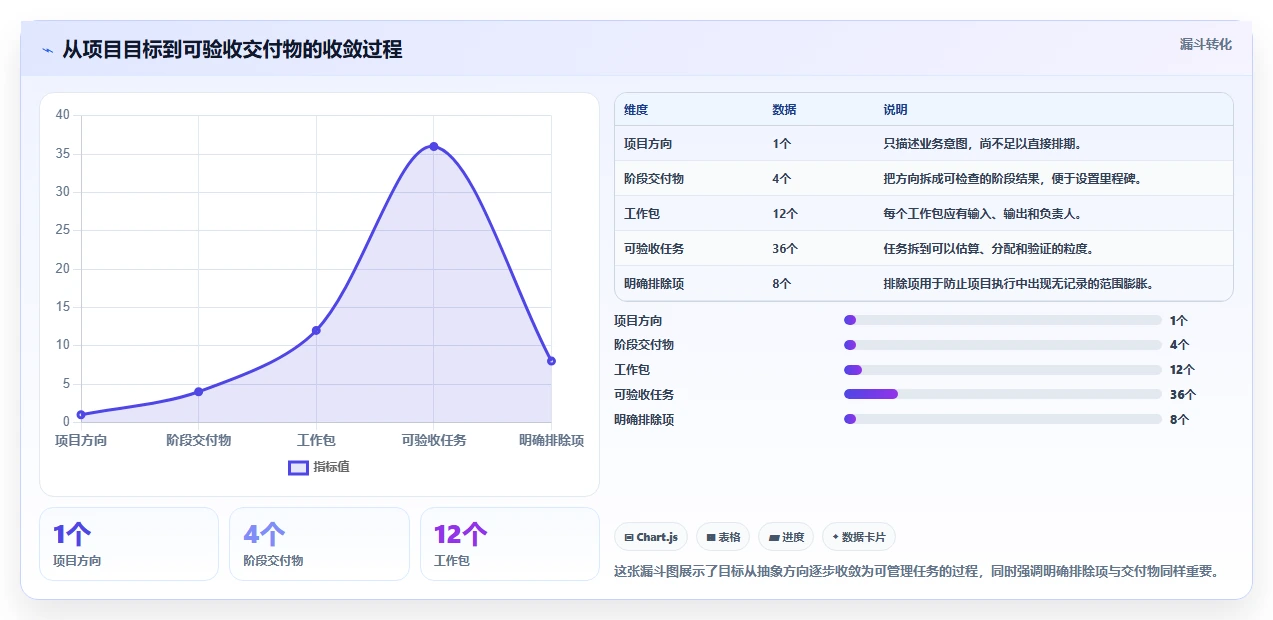Click the 漏斗转化 label in the header
The image size is (1273, 620).
[1205, 45]
